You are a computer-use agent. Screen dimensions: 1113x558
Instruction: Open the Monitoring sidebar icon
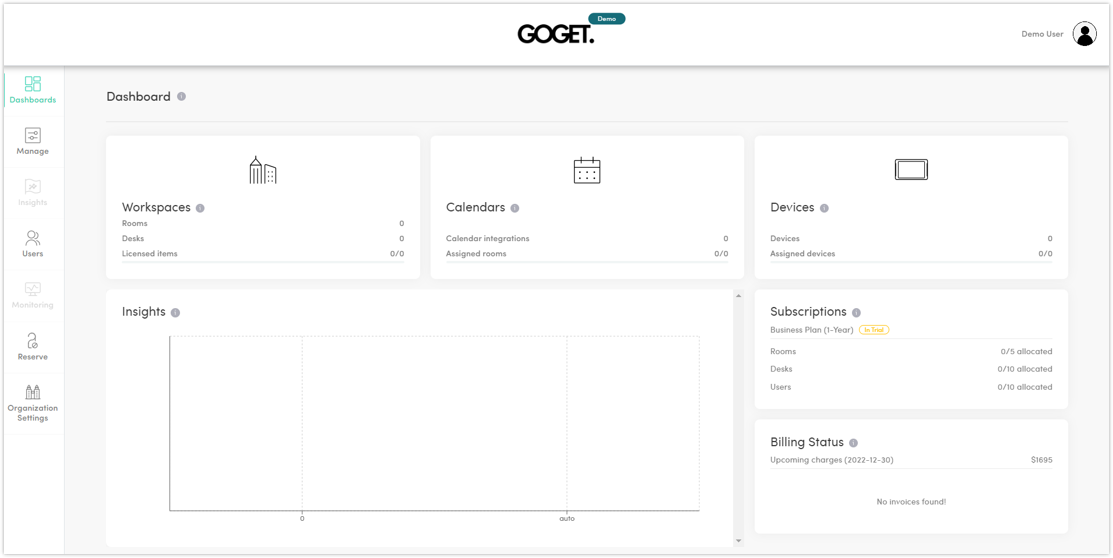coord(33,289)
